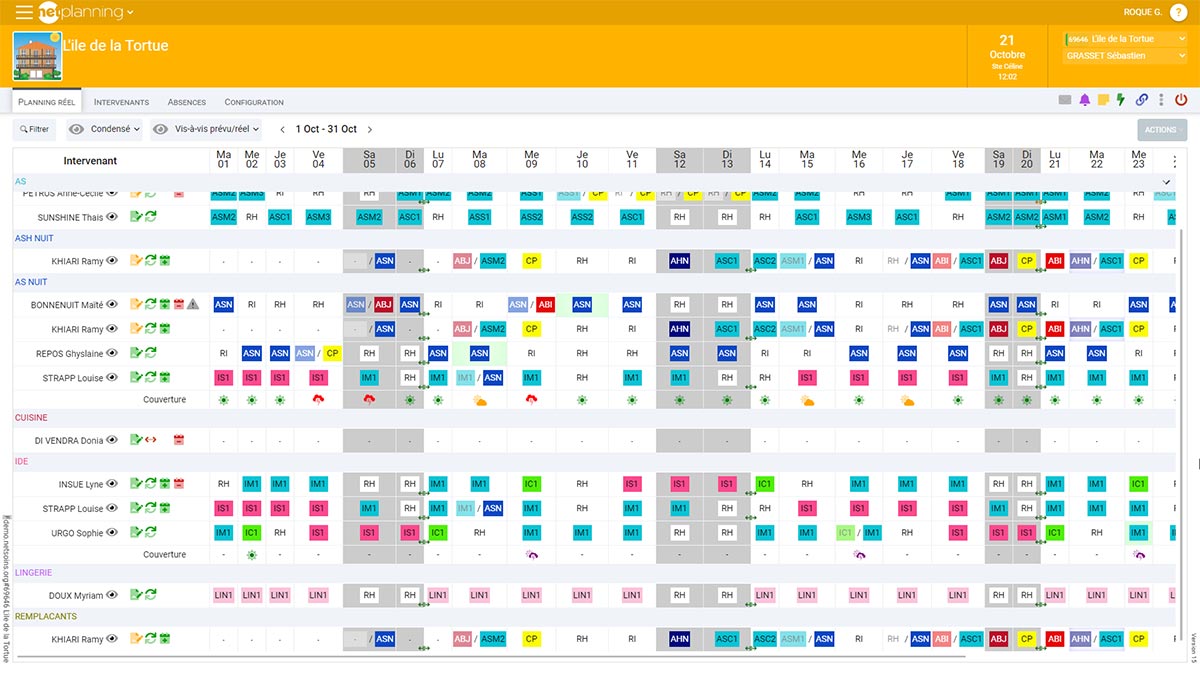
Task: Click the yellow sticky note icon
Action: [1103, 98]
